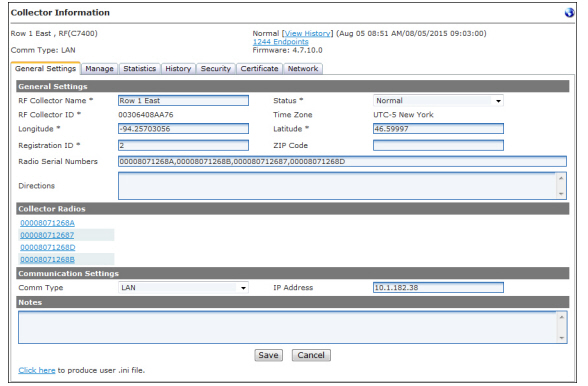Click the RF Collector Name field
This screenshot has height=386, width=588.
(x=183, y=101)
